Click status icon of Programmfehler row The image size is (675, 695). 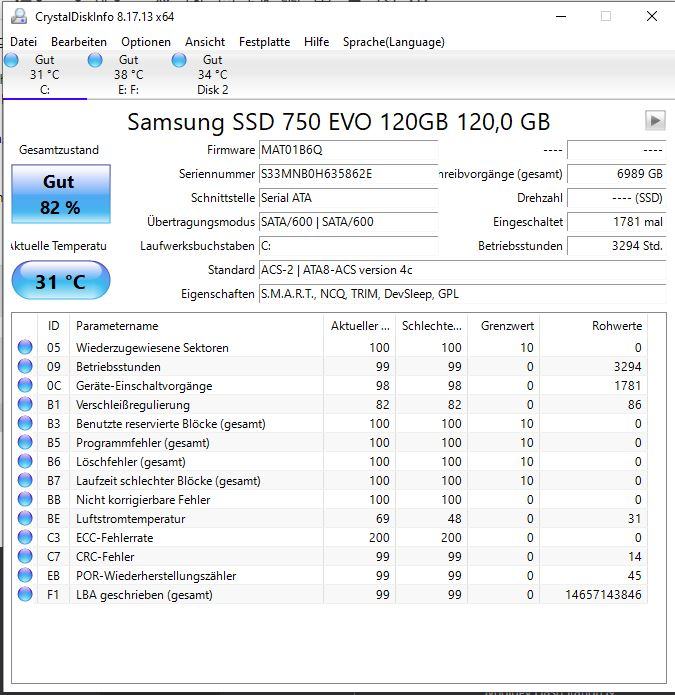click(25, 442)
